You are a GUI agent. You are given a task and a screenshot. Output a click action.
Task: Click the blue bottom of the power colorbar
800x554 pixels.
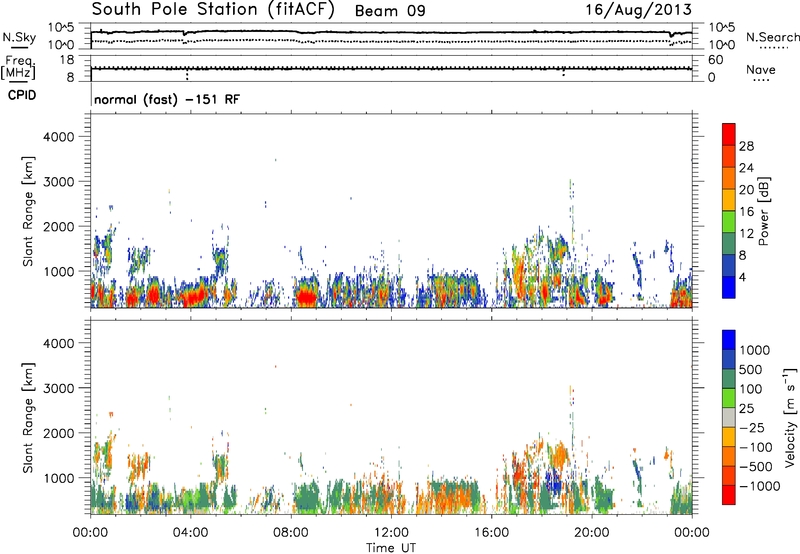pos(729,288)
